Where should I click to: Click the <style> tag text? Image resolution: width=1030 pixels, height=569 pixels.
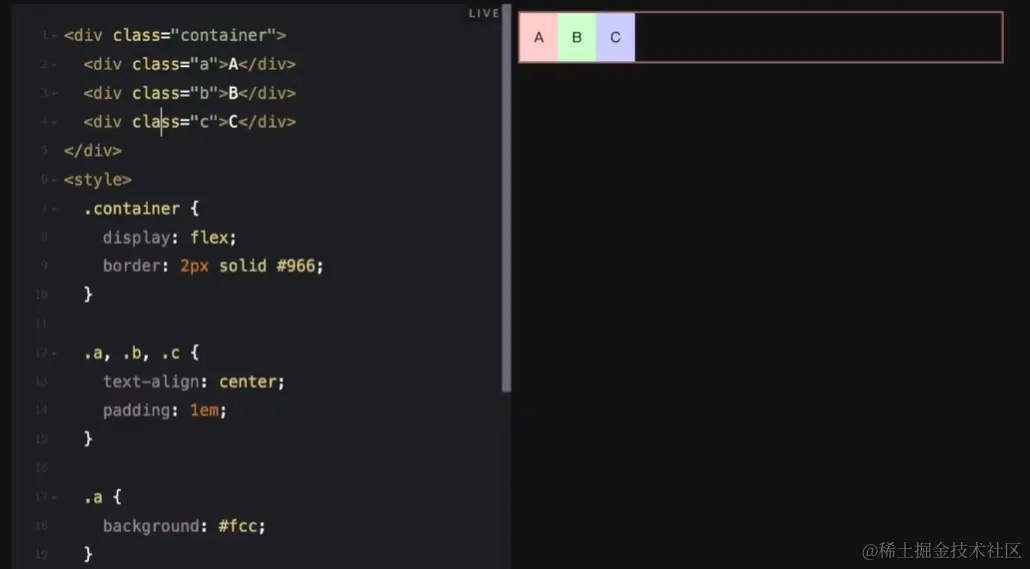[x=98, y=180]
